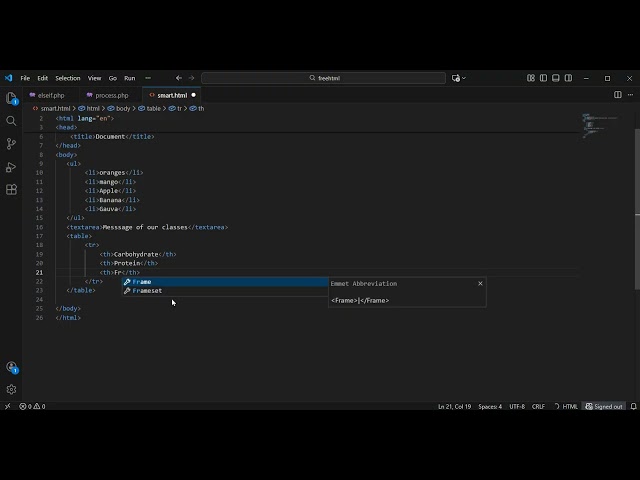Viewport: 640px width, 480px height.
Task: Place cursor on line 19 Carbohydrate
Action: pyautogui.click(x=136, y=254)
